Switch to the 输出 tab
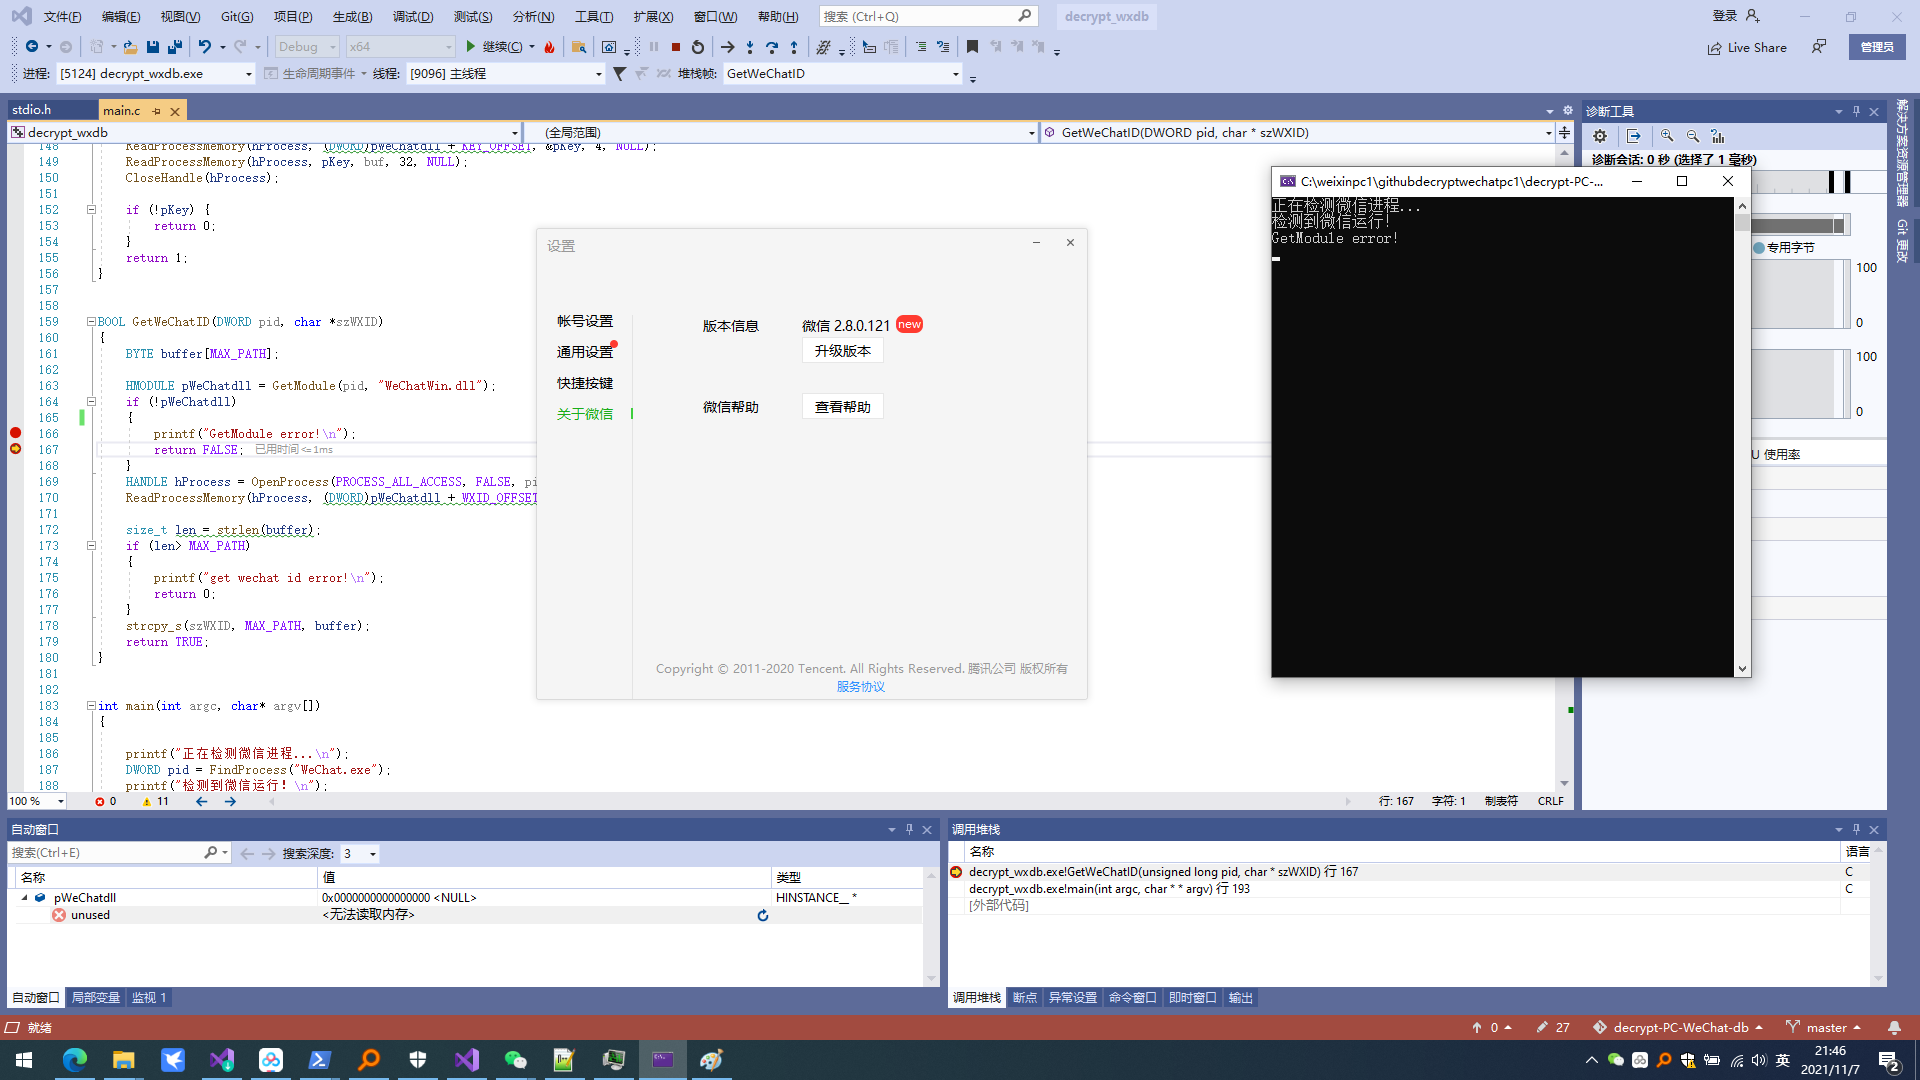This screenshot has width=1920, height=1080. (1241, 998)
